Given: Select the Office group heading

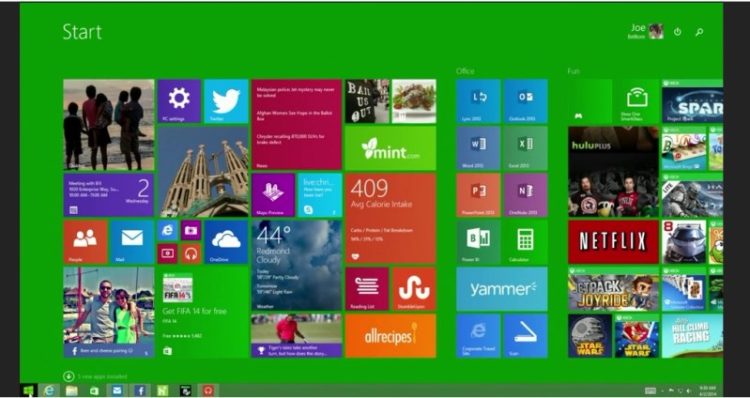Looking at the screenshot, I should point(465,71).
